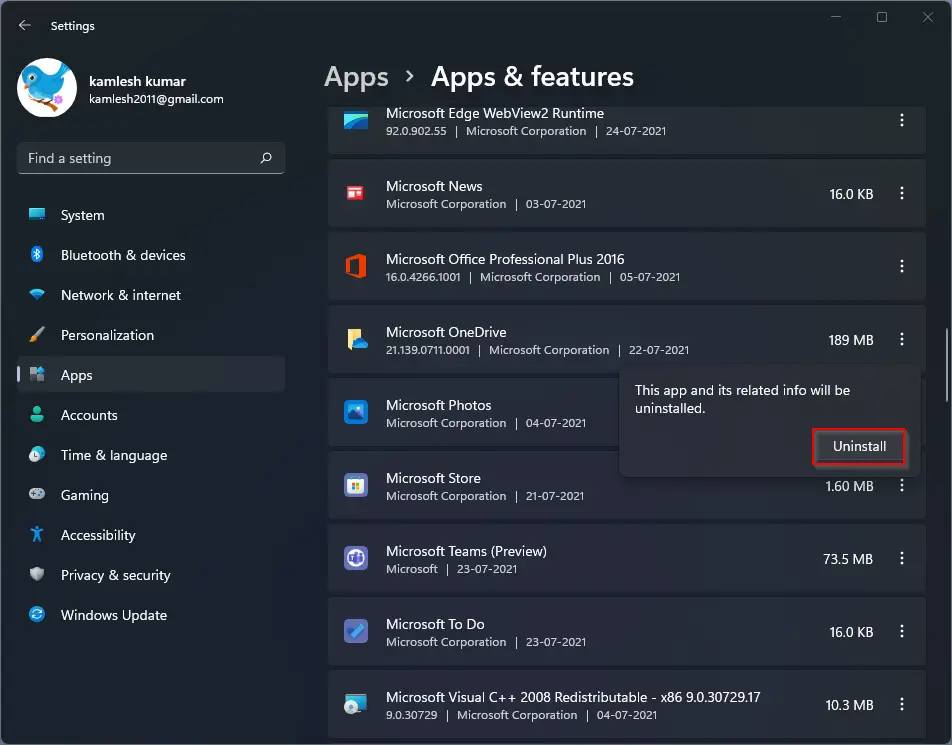This screenshot has height=745, width=952.
Task: Click the Network wifi icon
Action: (x=37, y=294)
